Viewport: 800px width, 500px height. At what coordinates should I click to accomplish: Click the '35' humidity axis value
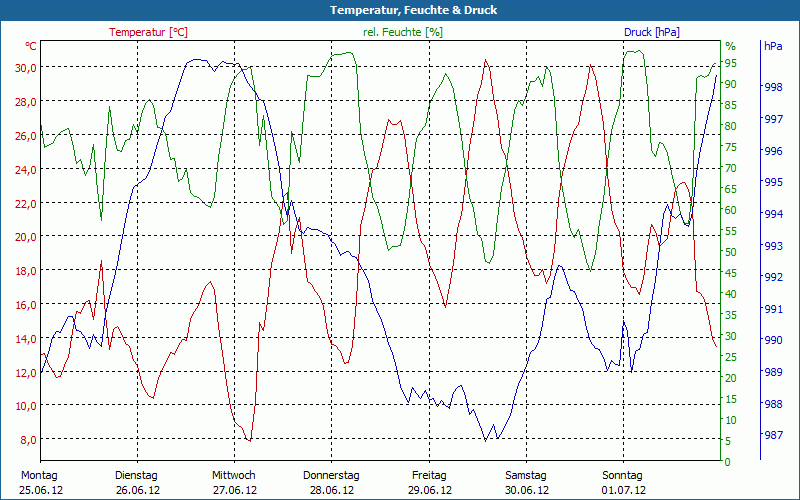[x=731, y=315]
